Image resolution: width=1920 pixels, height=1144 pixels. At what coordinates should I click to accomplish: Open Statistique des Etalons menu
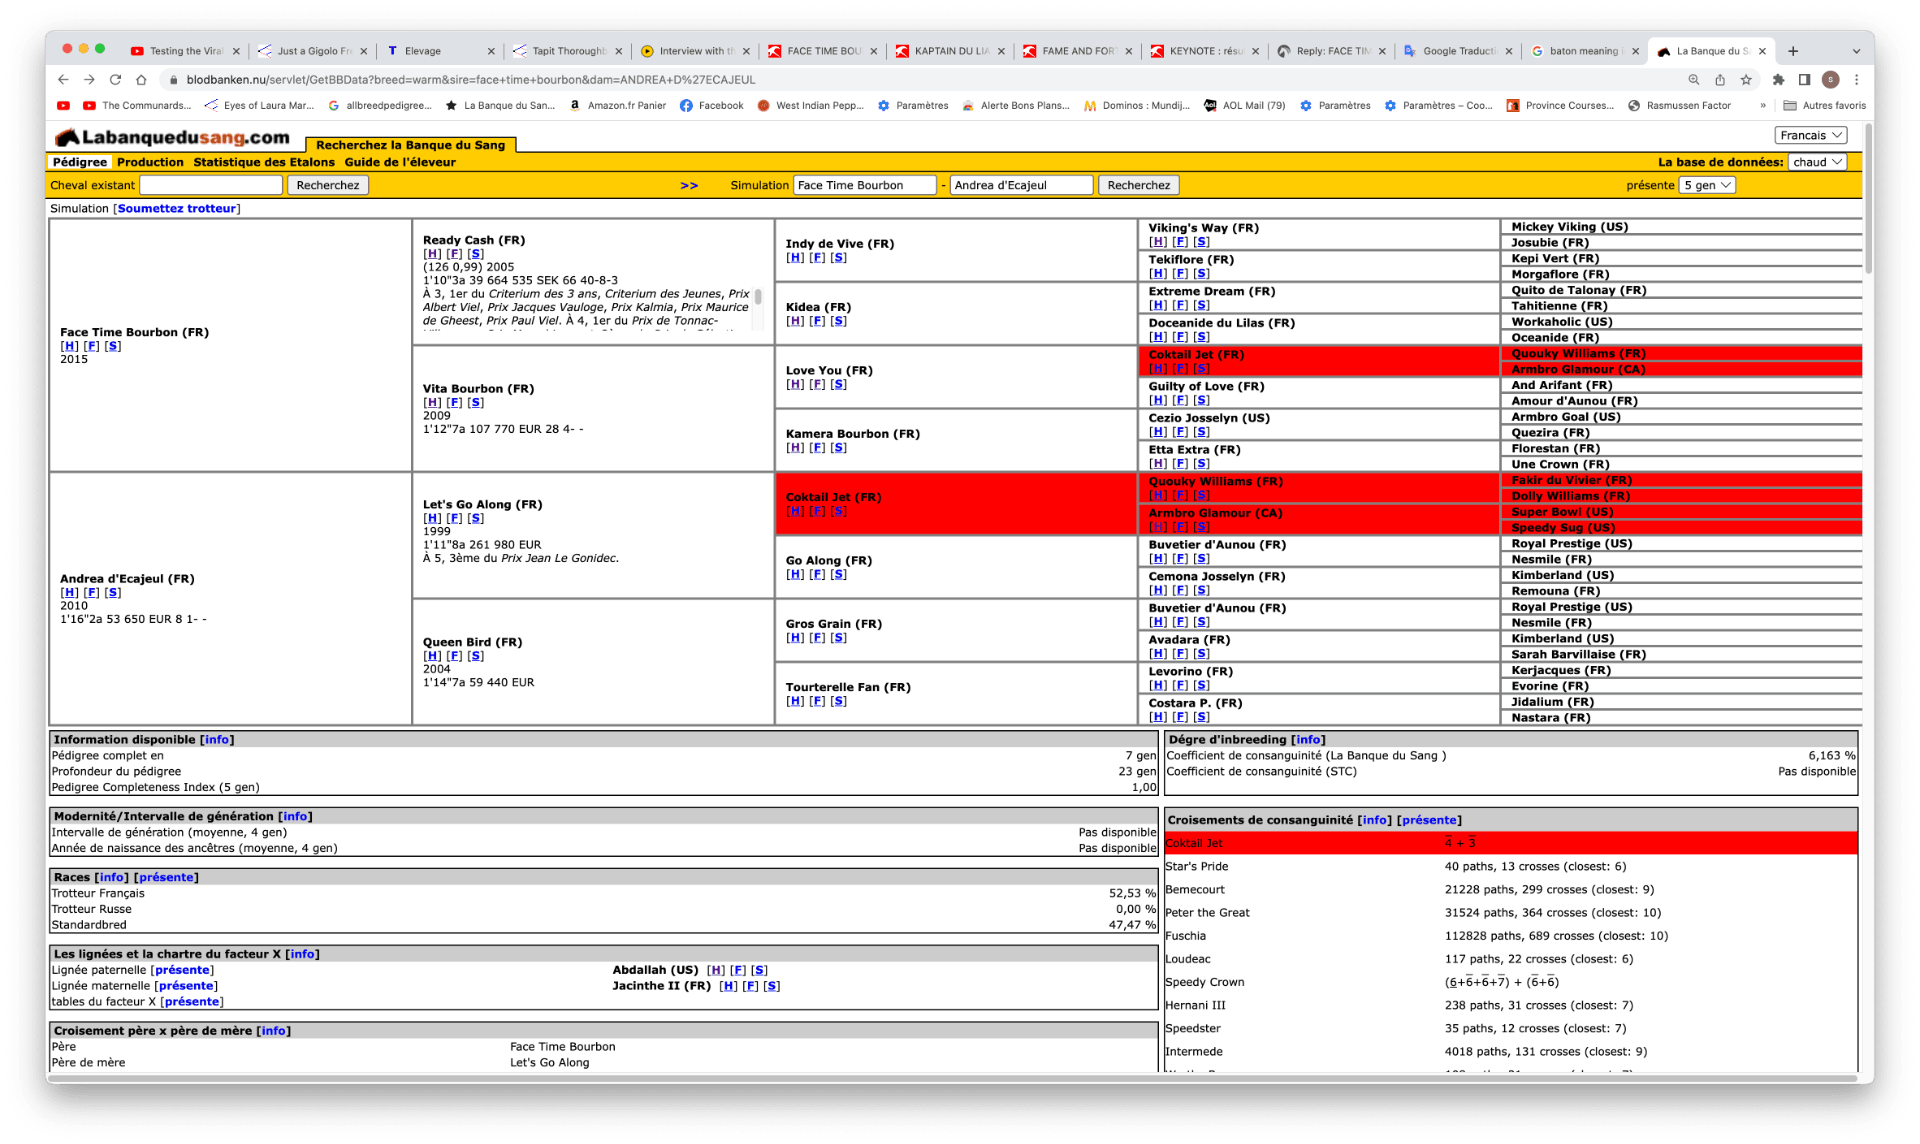click(x=264, y=162)
